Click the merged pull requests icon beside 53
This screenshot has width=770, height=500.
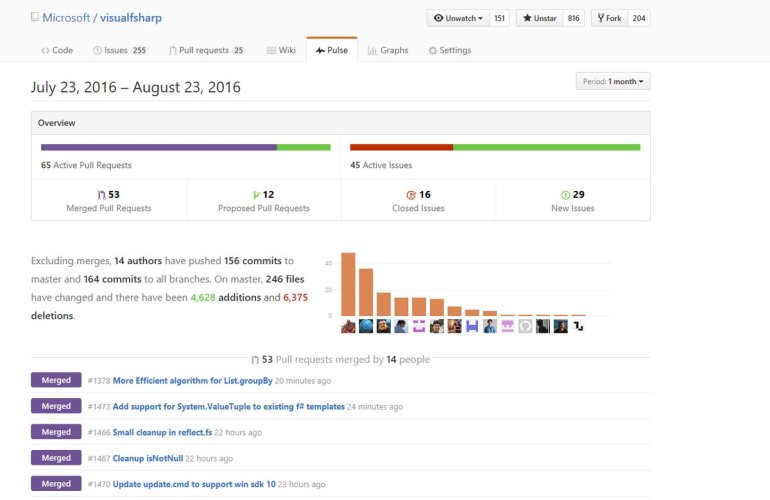[x=101, y=194]
